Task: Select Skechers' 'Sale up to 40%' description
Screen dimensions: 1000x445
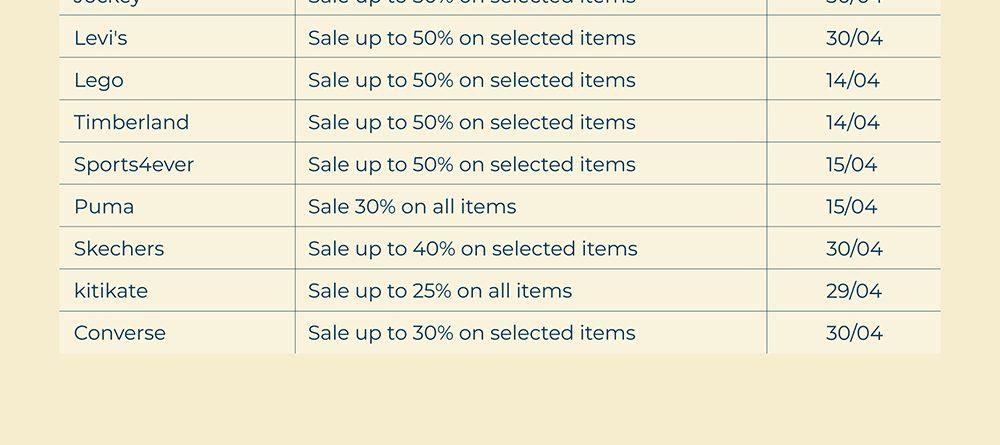Action: tap(472, 249)
